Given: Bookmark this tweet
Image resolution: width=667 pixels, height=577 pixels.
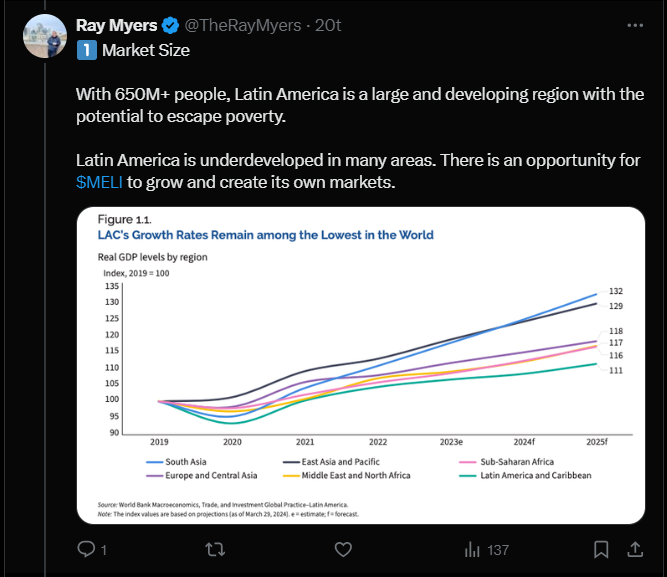Looking at the screenshot, I should [601, 549].
